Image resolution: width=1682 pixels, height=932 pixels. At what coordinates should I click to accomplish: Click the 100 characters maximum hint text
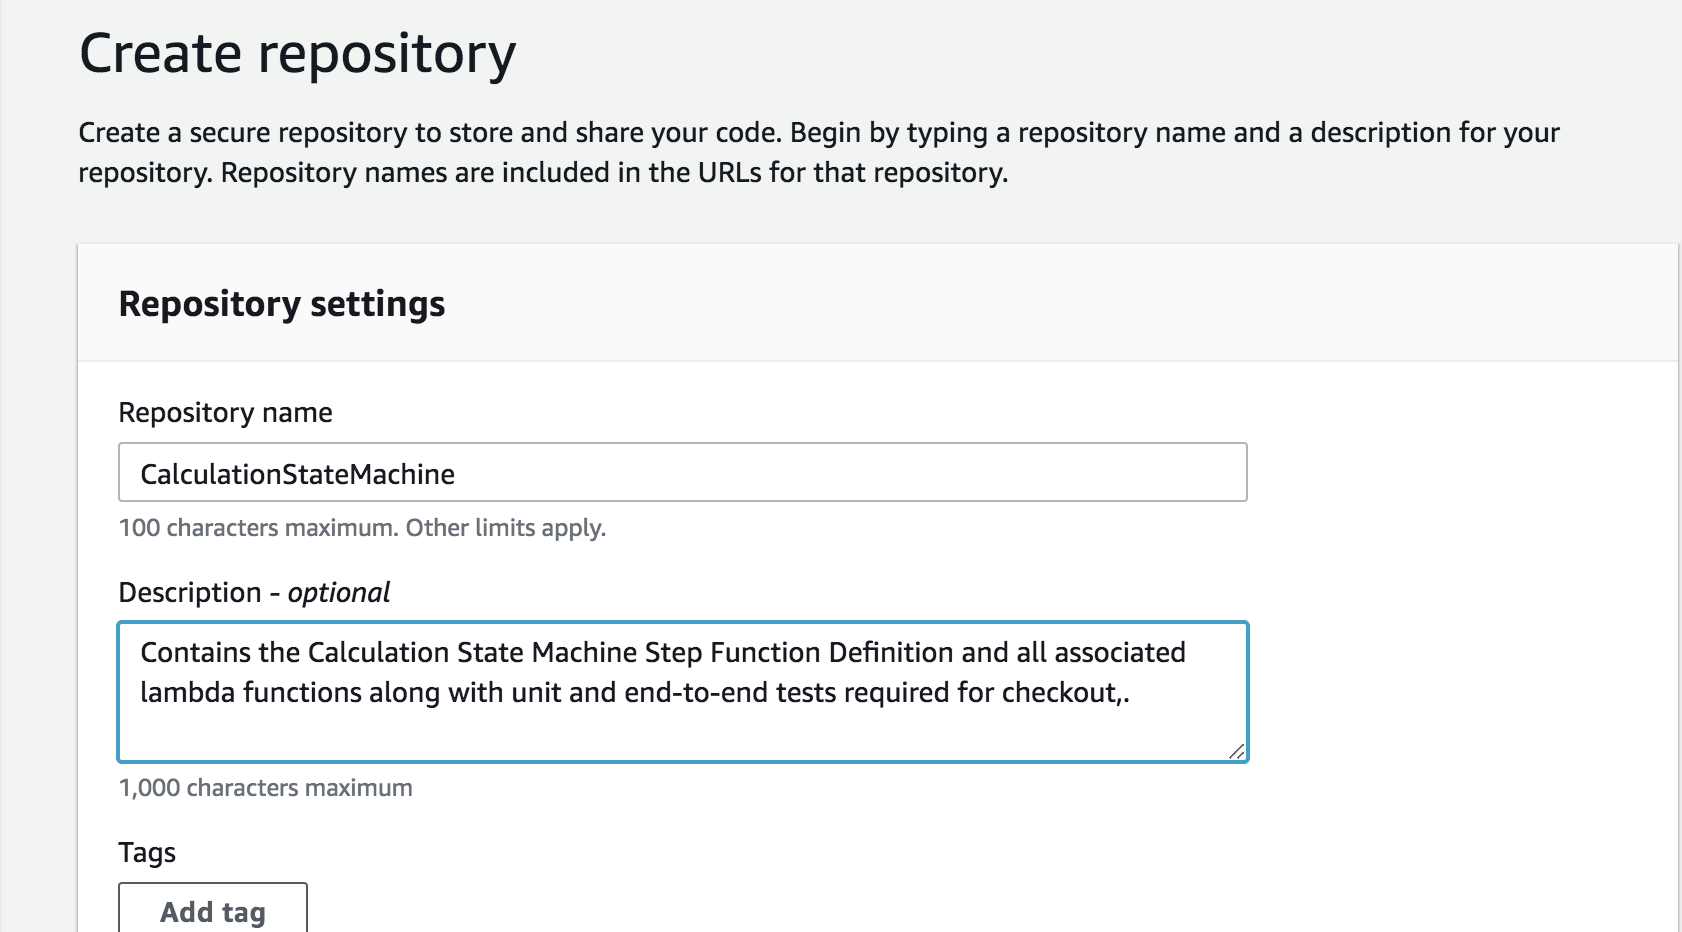click(x=361, y=527)
